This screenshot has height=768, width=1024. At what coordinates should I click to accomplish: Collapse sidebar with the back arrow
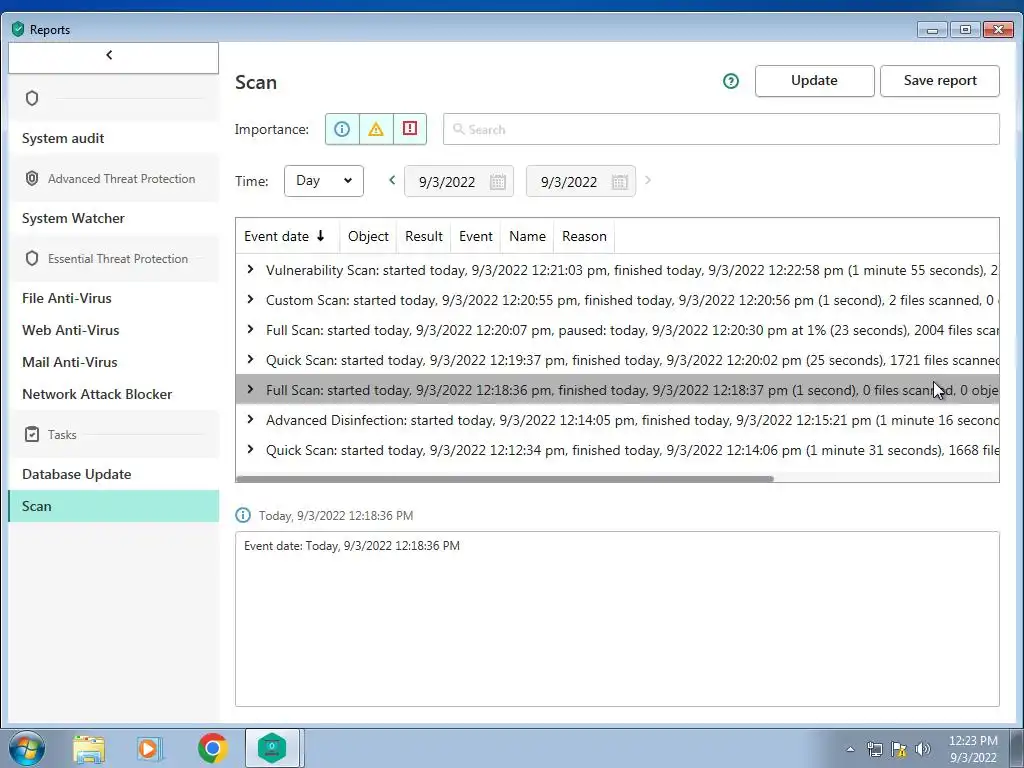109,56
